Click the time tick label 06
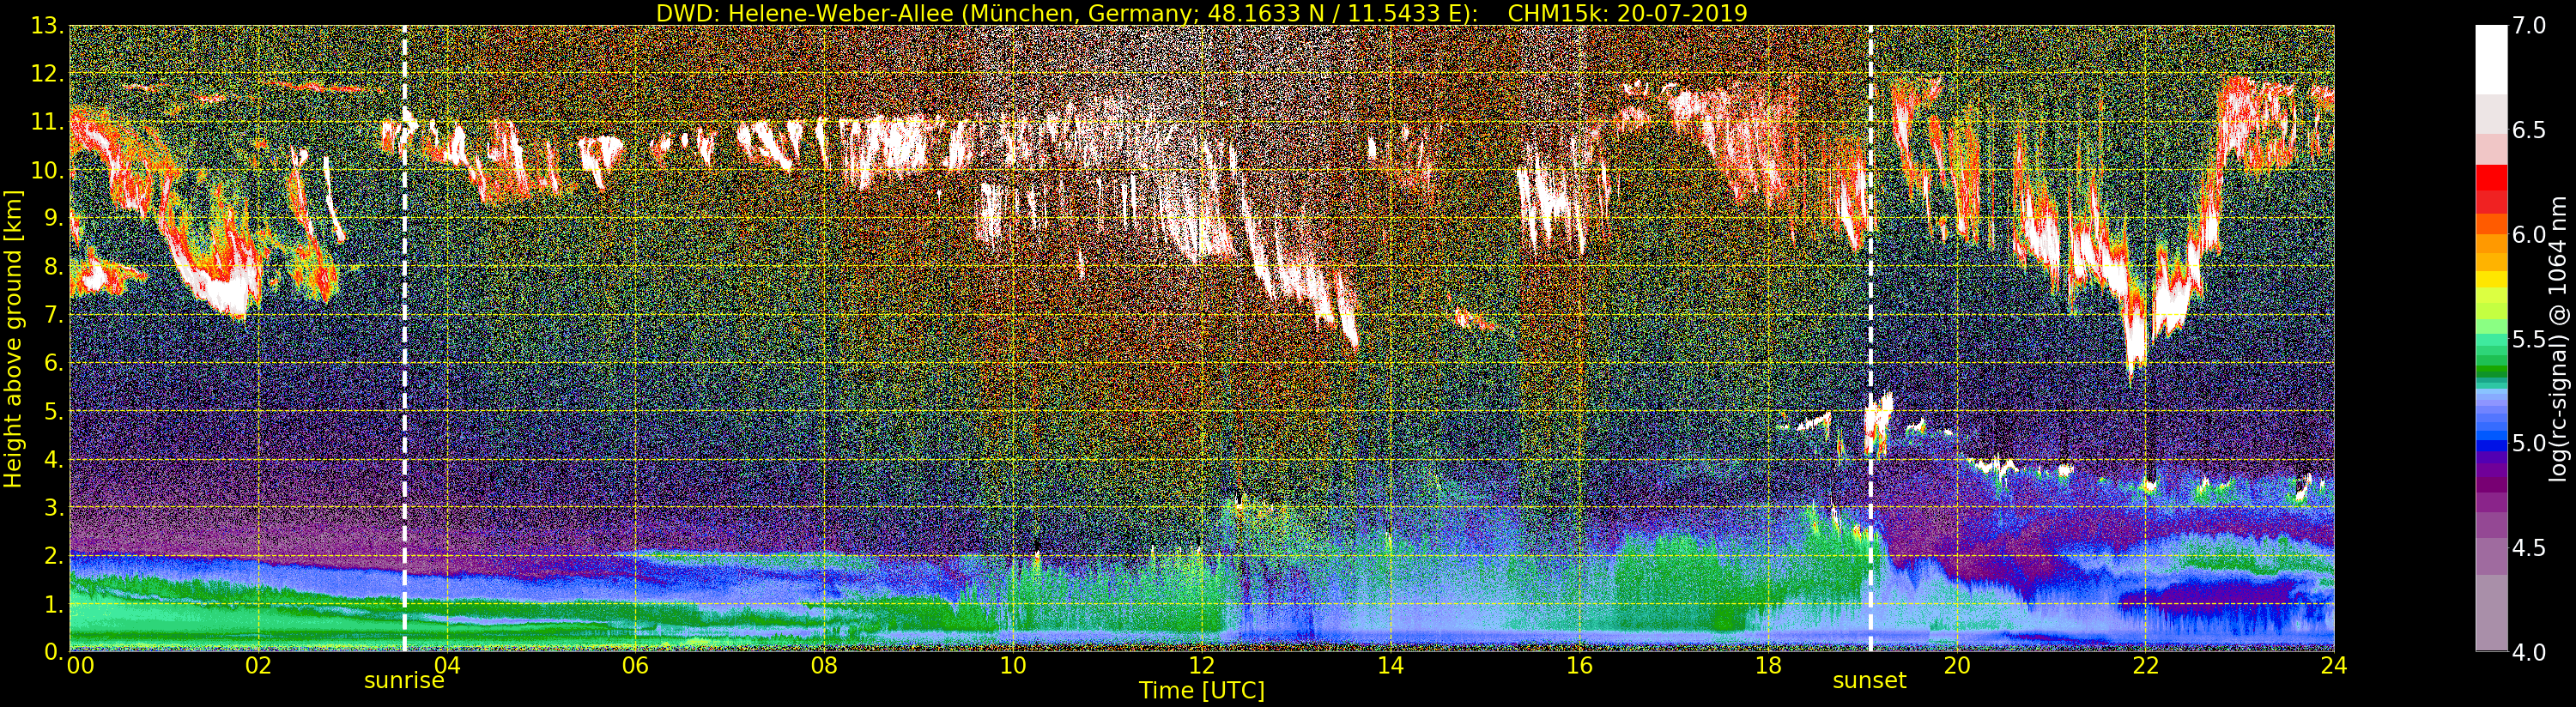This screenshot has width=2576, height=707. (635, 665)
